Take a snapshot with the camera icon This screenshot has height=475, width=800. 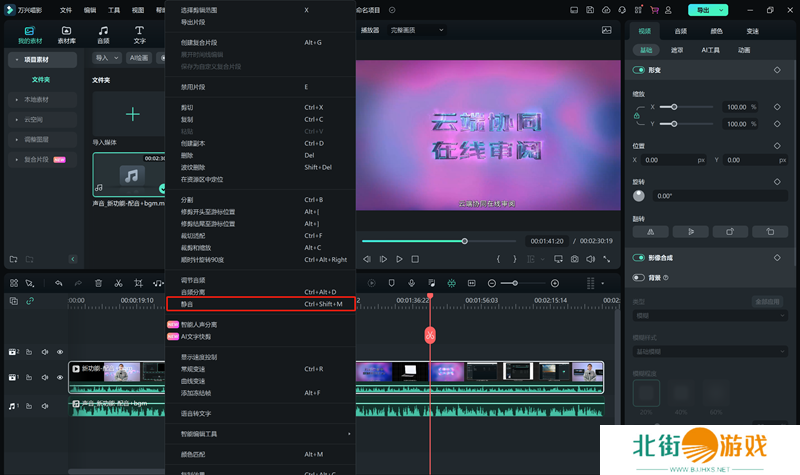coord(575,259)
